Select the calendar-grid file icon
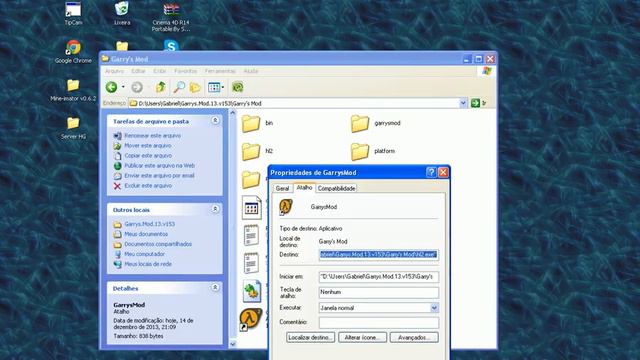 pos(251,207)
